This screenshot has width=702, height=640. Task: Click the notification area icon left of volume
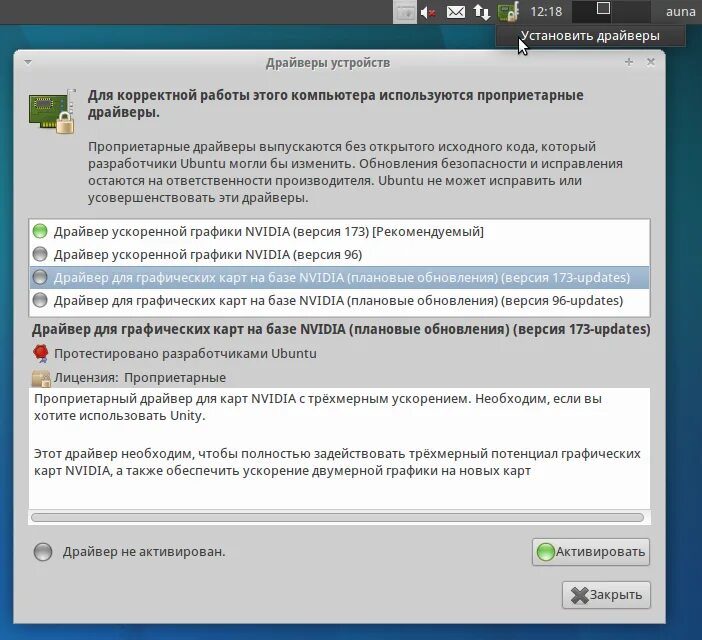coord(405,12)
